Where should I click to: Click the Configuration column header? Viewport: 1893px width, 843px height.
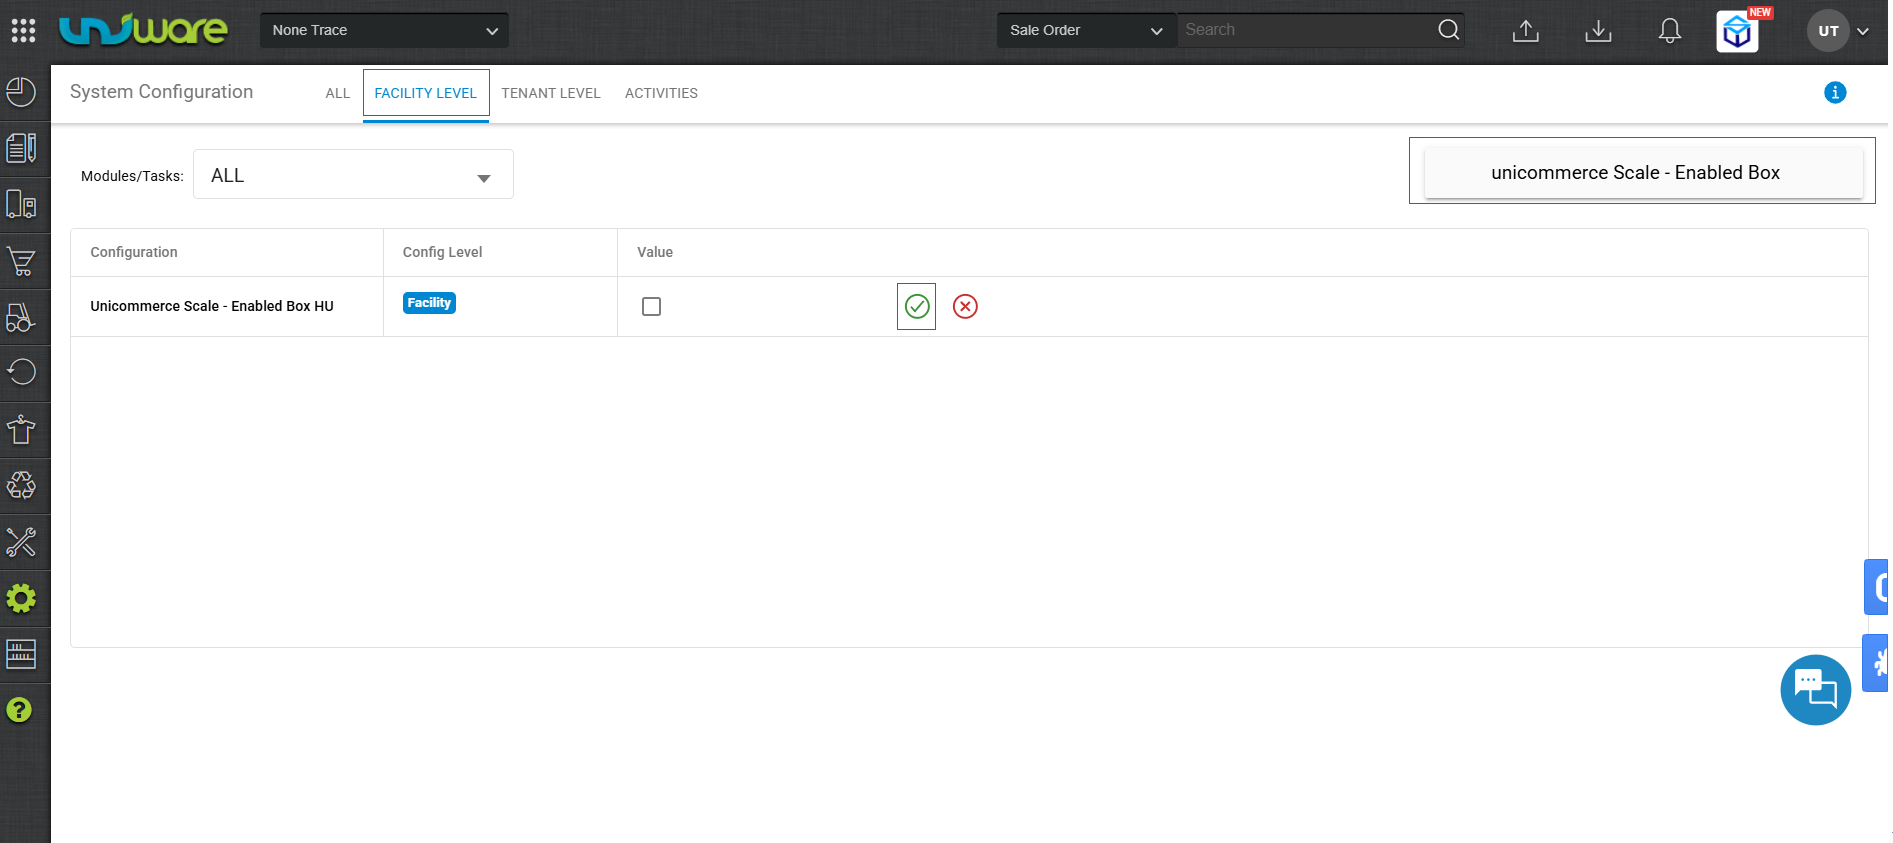[x=134, y=252]
